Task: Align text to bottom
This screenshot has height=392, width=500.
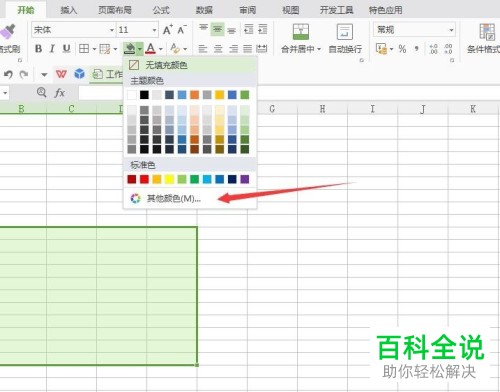Action: coord(231,30)
